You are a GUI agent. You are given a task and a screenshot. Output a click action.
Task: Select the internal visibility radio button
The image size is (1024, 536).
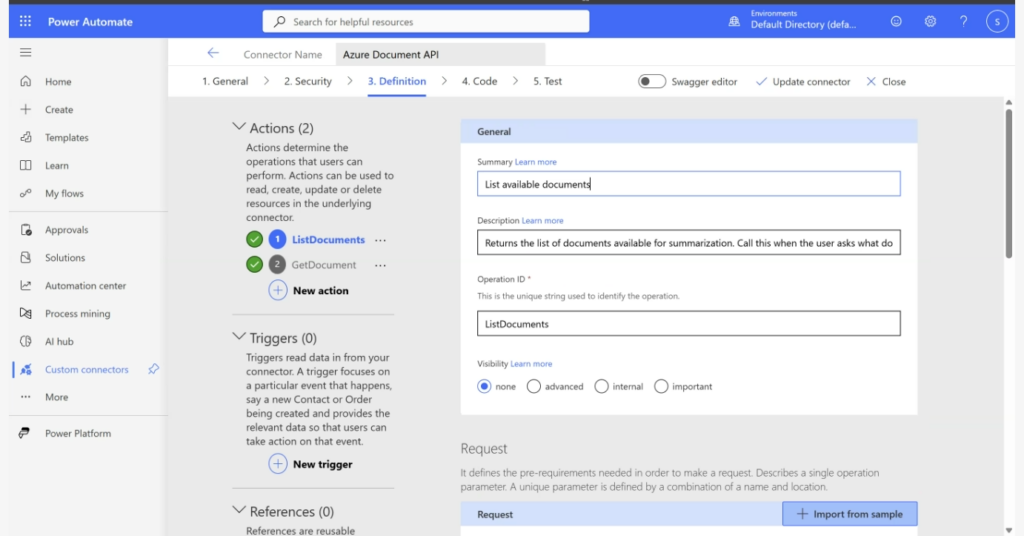pos(601,386)
